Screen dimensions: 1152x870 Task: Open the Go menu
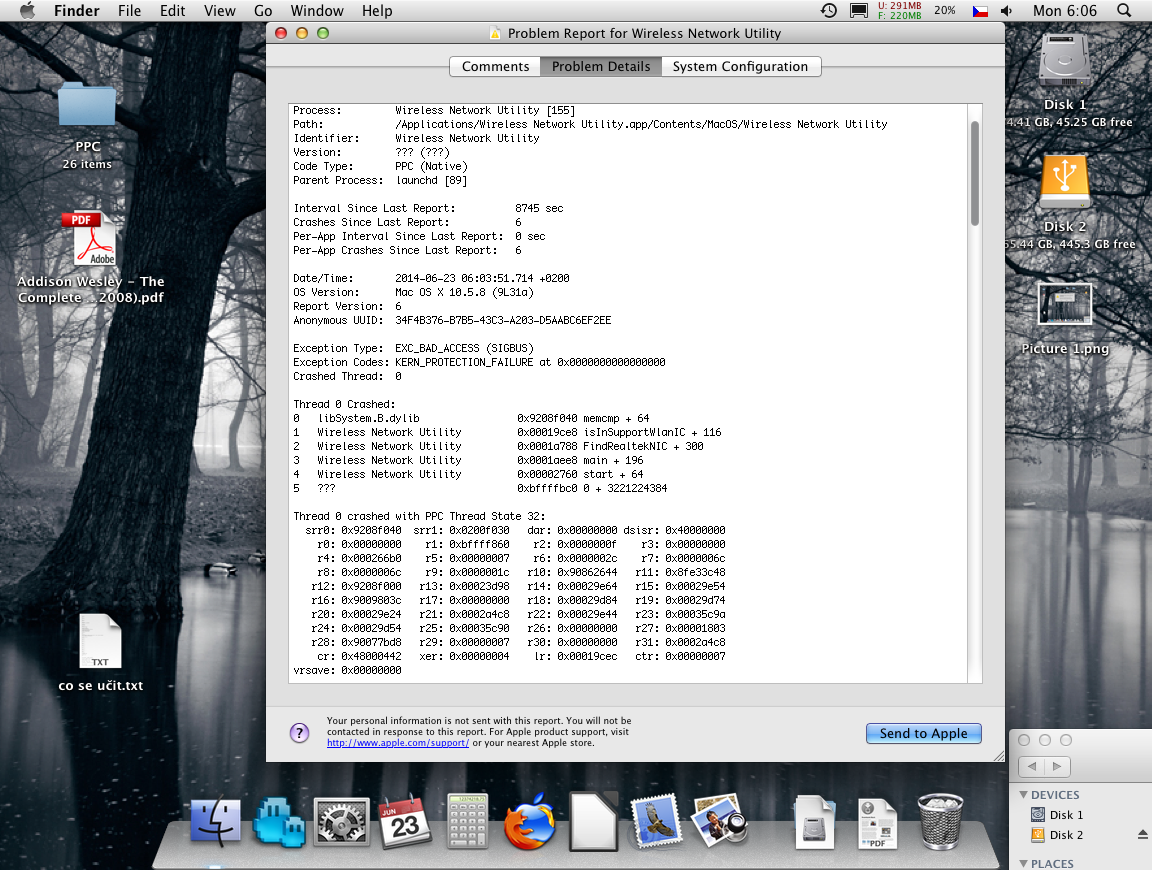[x=263, y=10]
